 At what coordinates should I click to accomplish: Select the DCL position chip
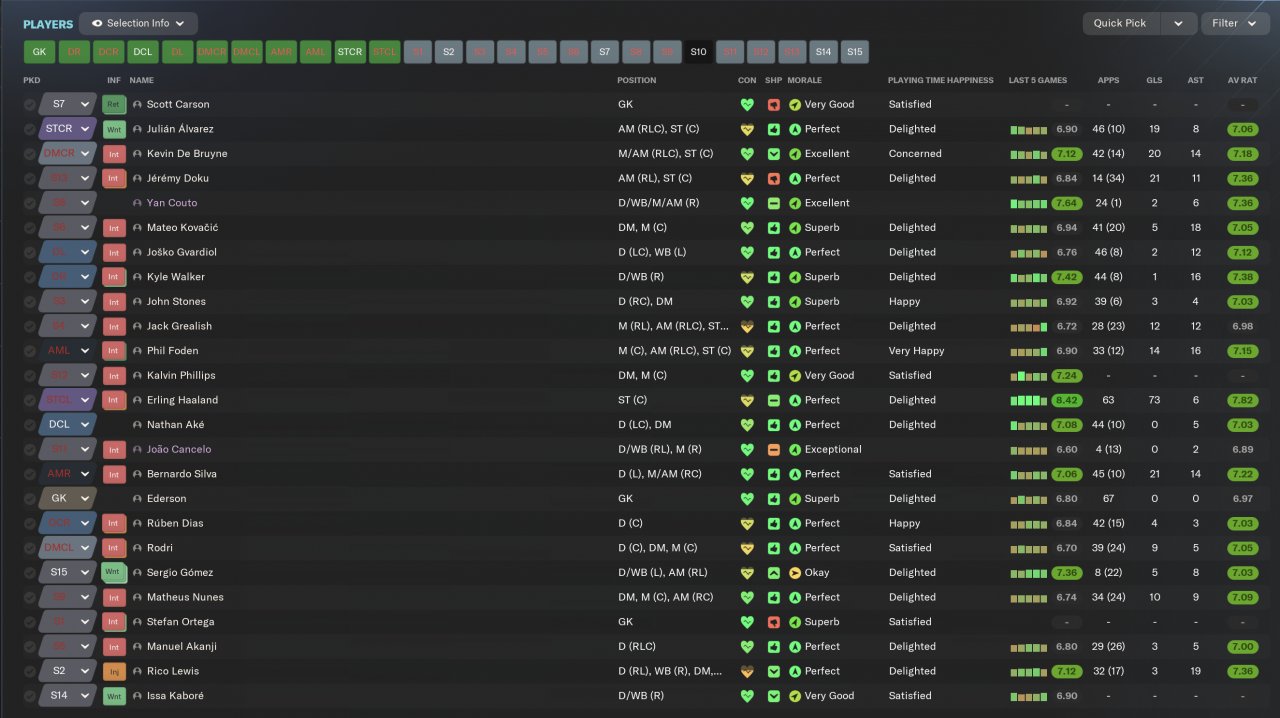tap(143, 52)
